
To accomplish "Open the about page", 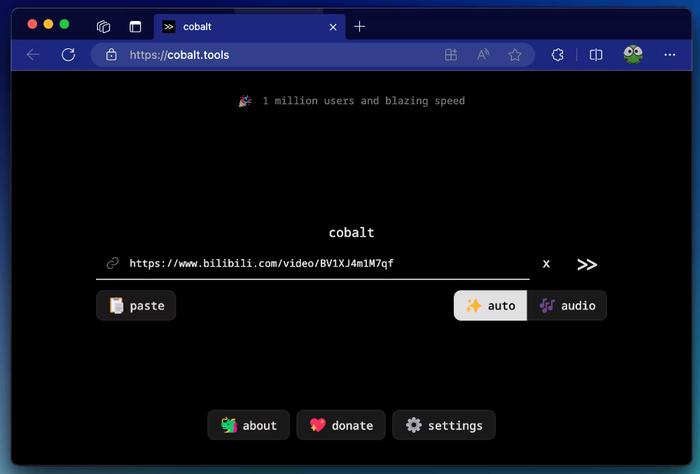I will click(x=249, y=425).
